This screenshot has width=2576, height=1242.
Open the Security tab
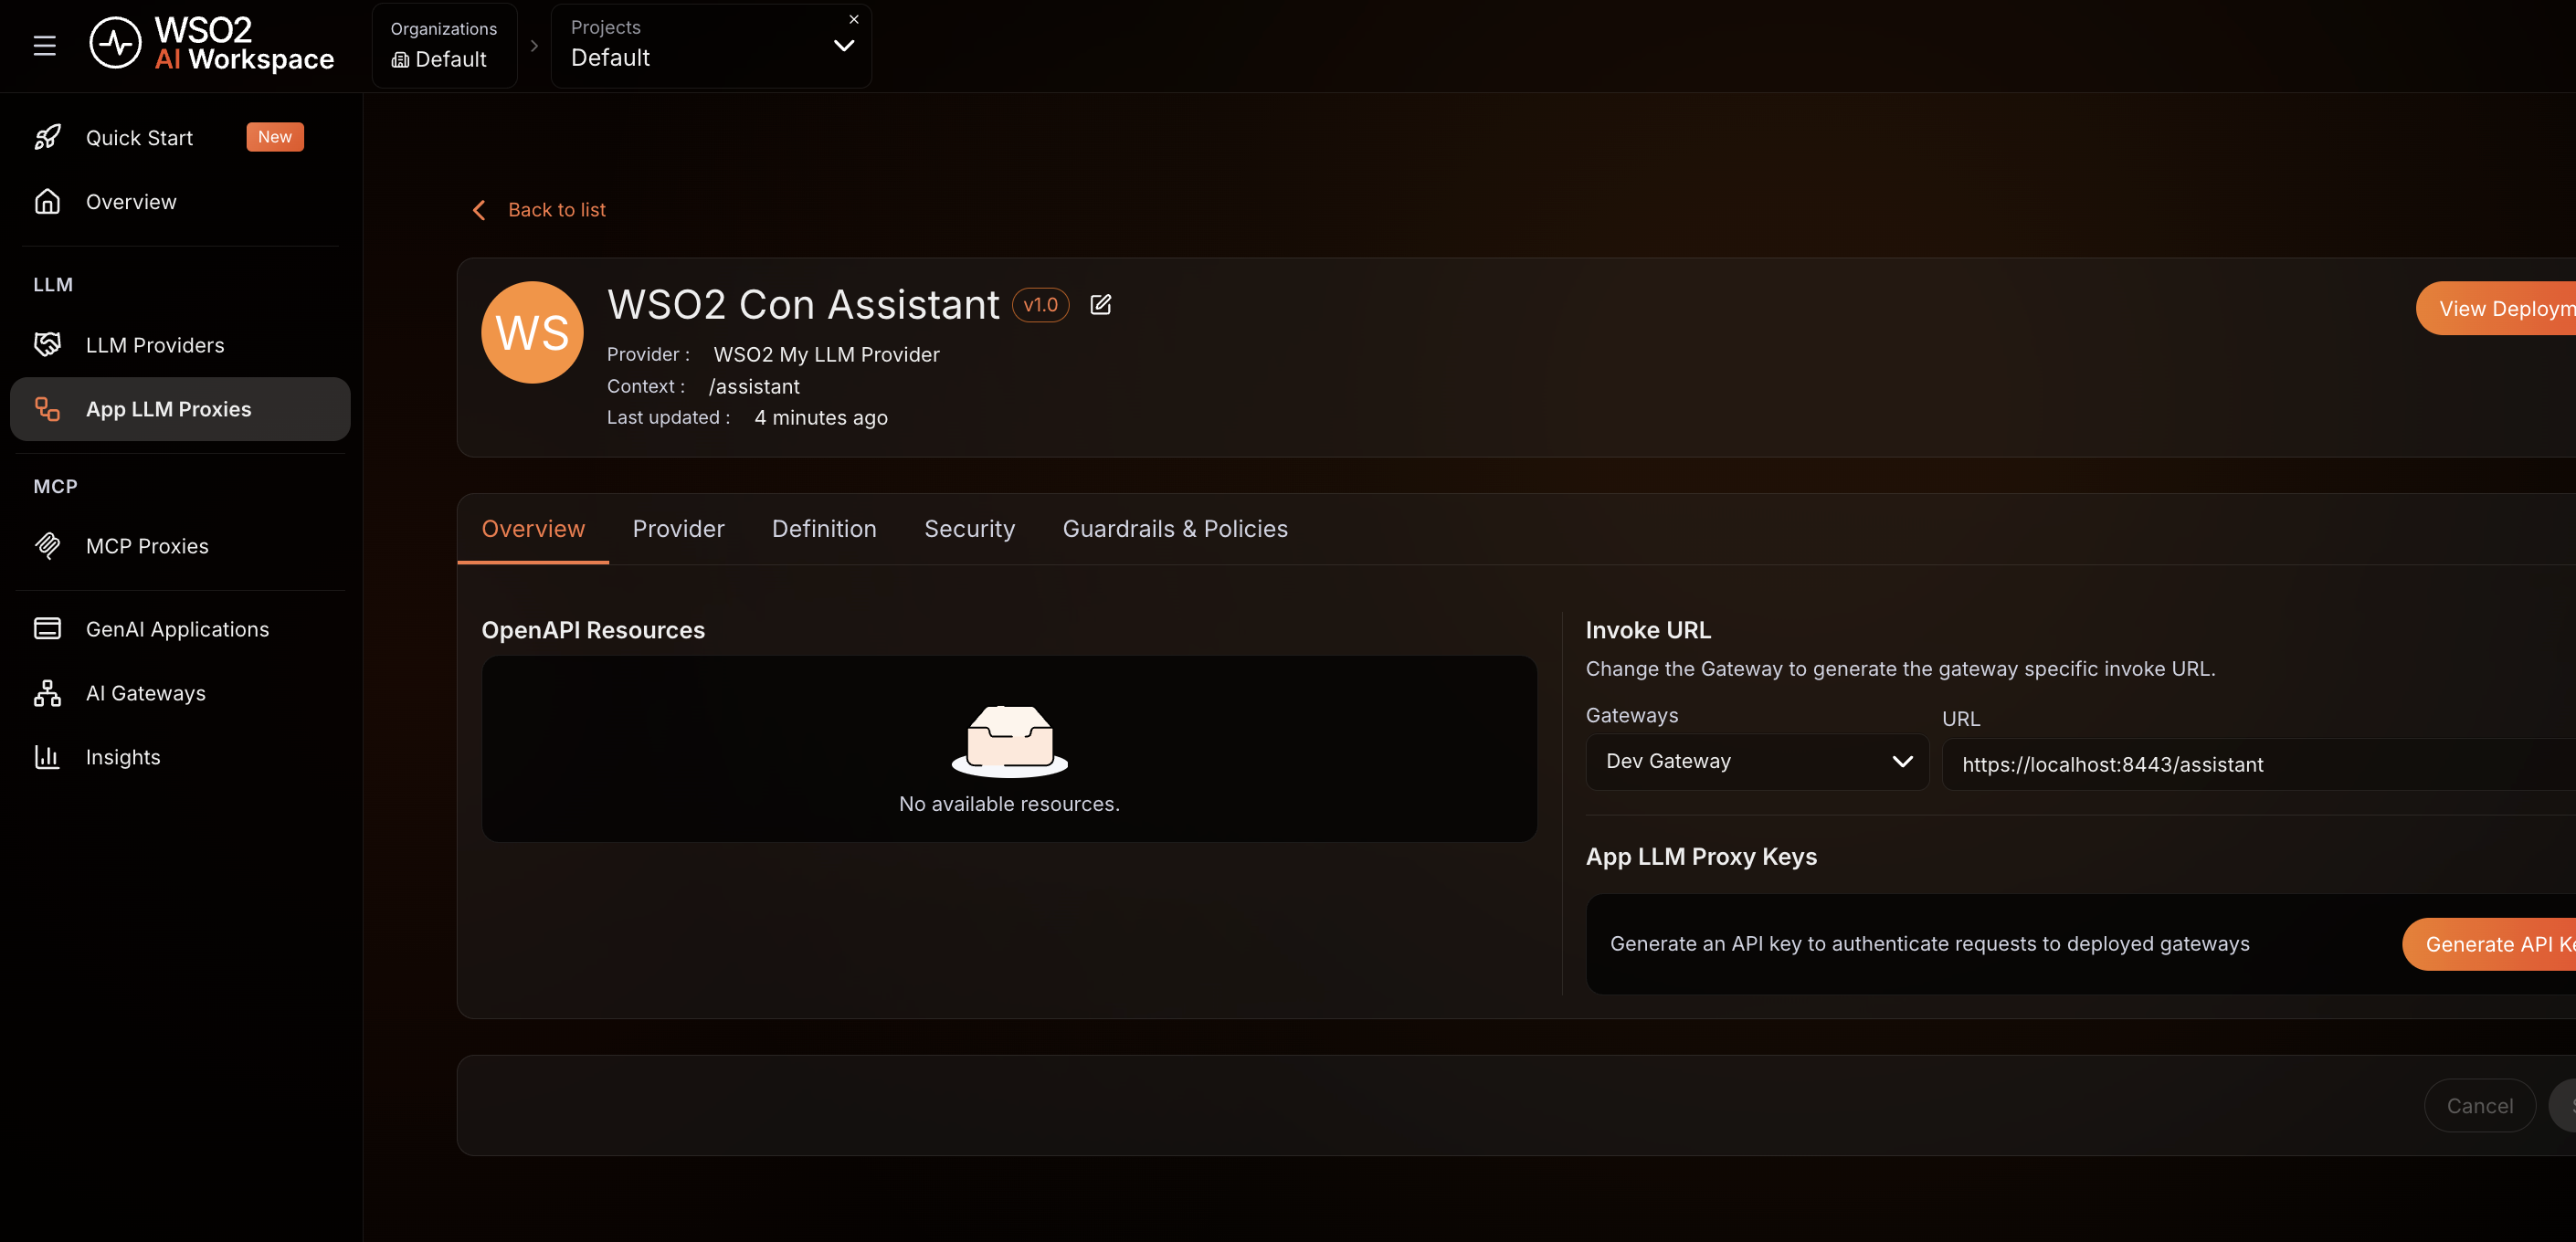tap(969, 529)
